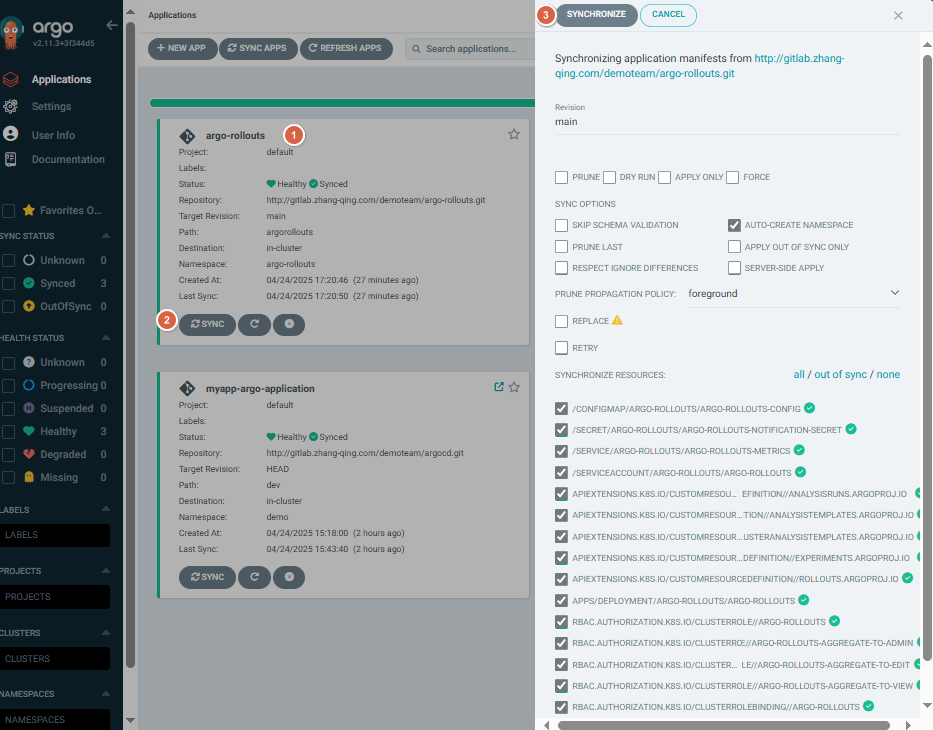Click the LABELS filter input box
The image size is (933, 730).
[x=55, y=535]
